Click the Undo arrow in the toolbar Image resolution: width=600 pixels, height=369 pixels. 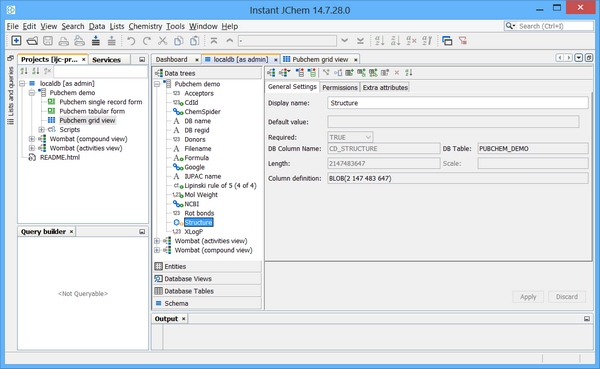131,41
